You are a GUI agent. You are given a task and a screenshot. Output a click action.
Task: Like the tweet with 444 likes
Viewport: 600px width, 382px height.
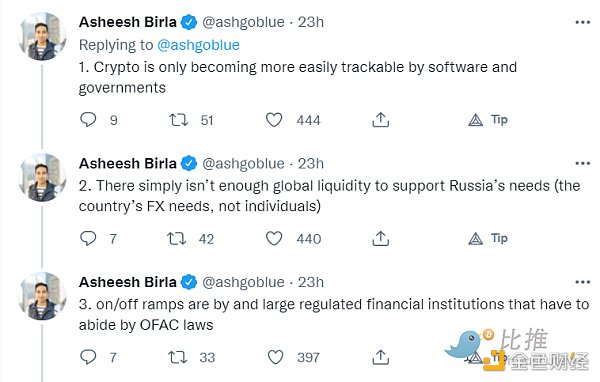[274, 120]
